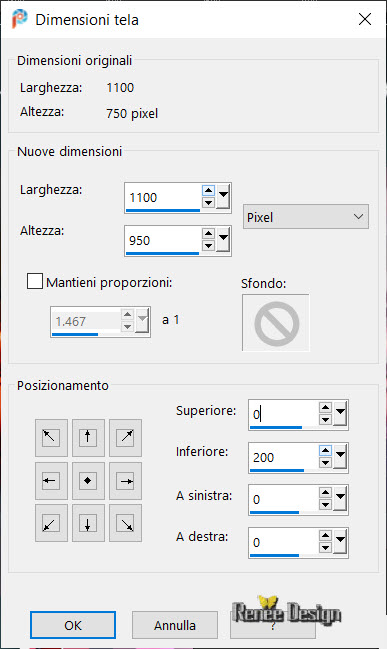Screen dimensions: 387x649
Task: Click the Superiore input field
Action: click(x=284, y=414)
